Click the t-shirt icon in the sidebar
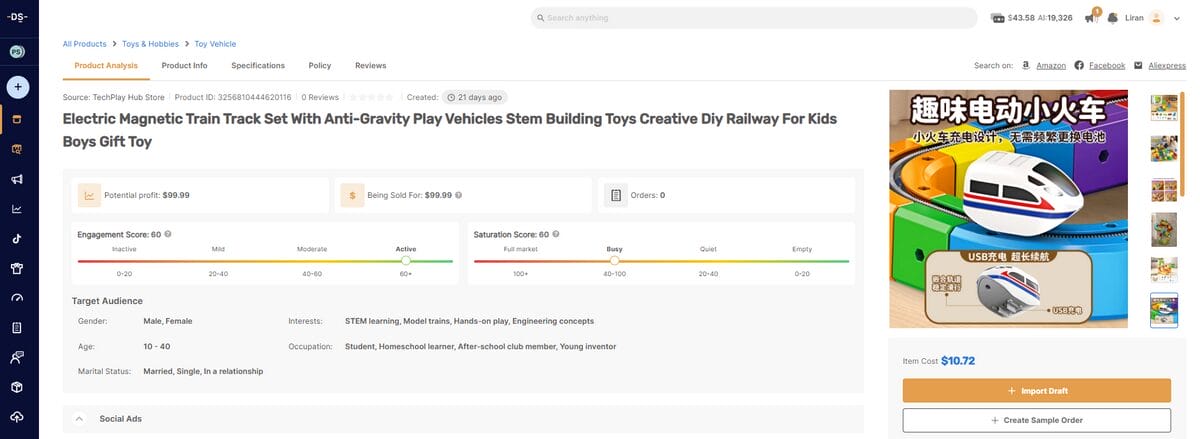1200x439 pixels. (17, 268)
